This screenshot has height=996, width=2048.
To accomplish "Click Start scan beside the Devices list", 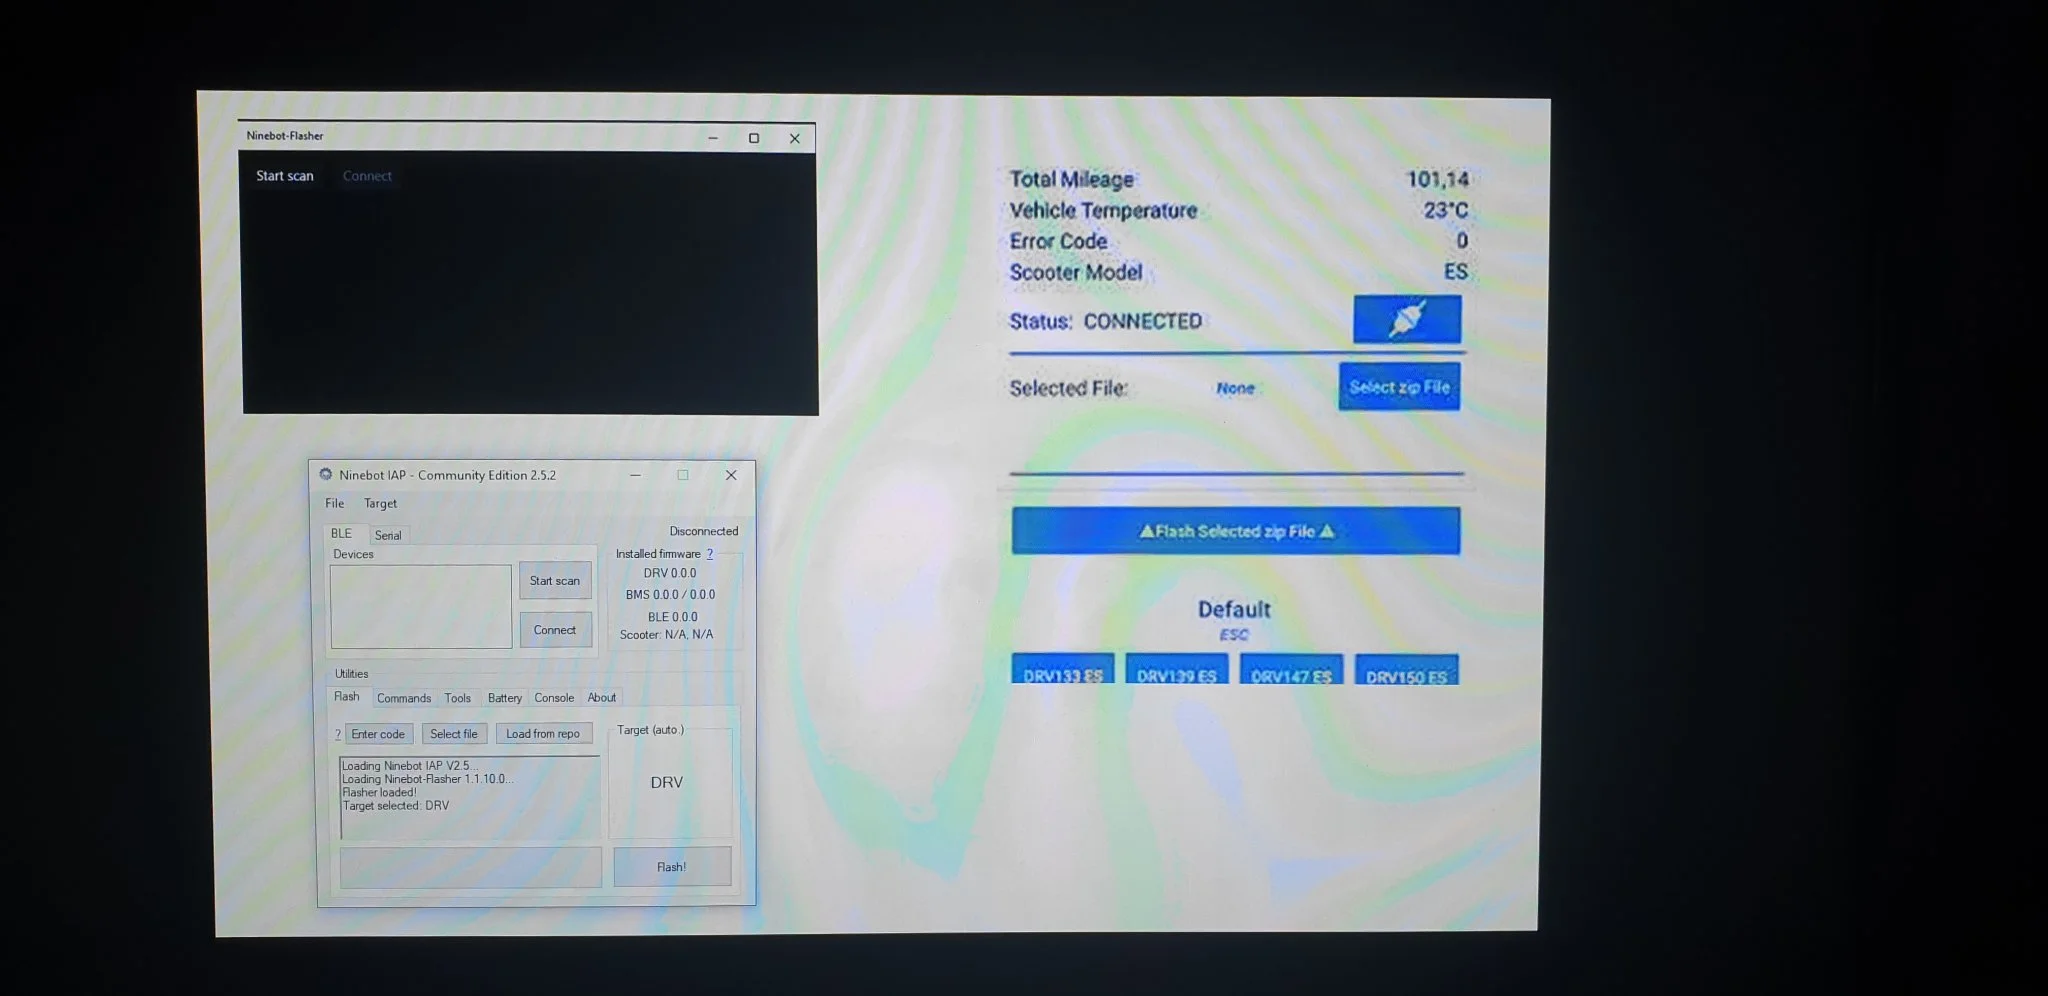I will [555, 581].
